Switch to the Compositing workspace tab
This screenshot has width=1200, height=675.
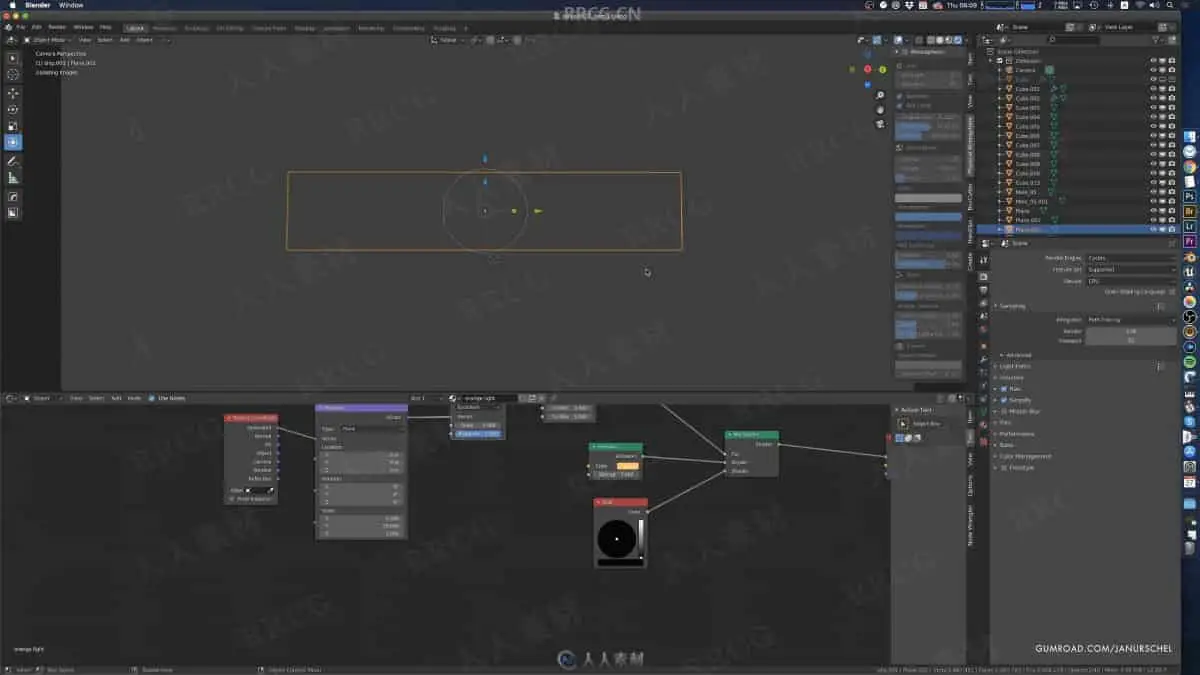pyautogui.click(x=408, y=28)
